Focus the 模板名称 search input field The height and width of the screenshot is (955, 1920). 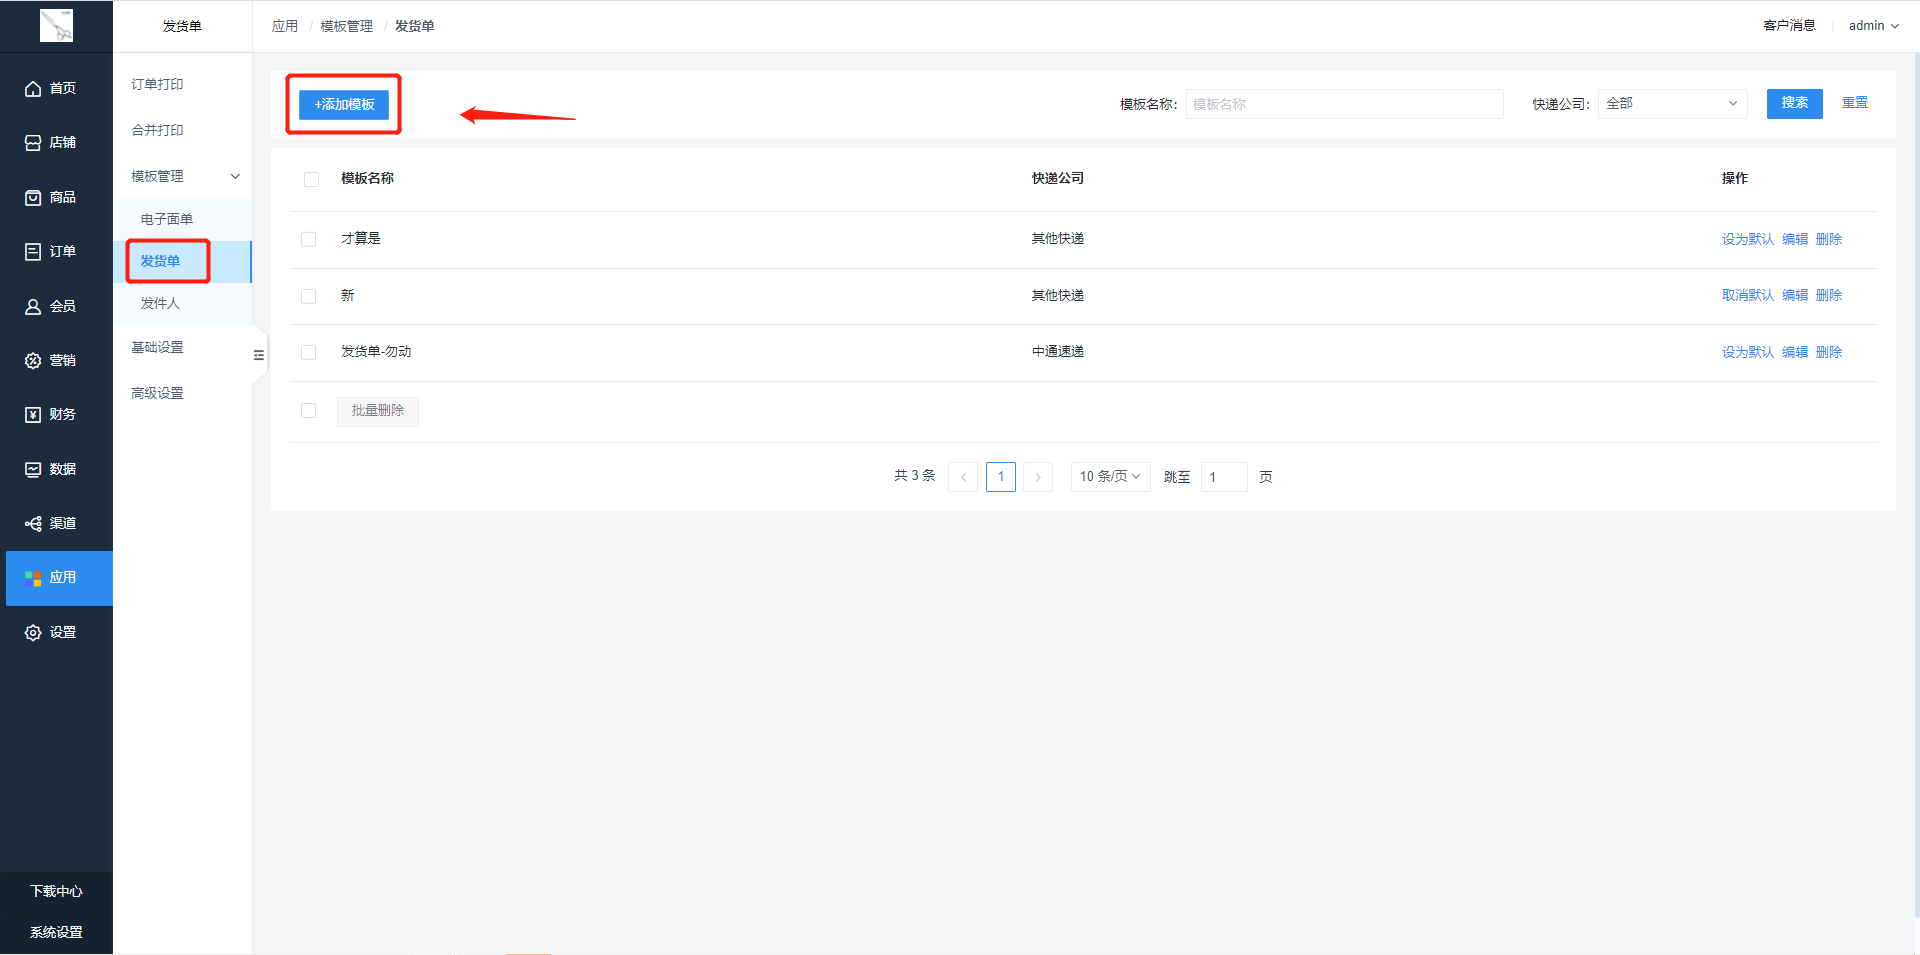point(1343,104)
